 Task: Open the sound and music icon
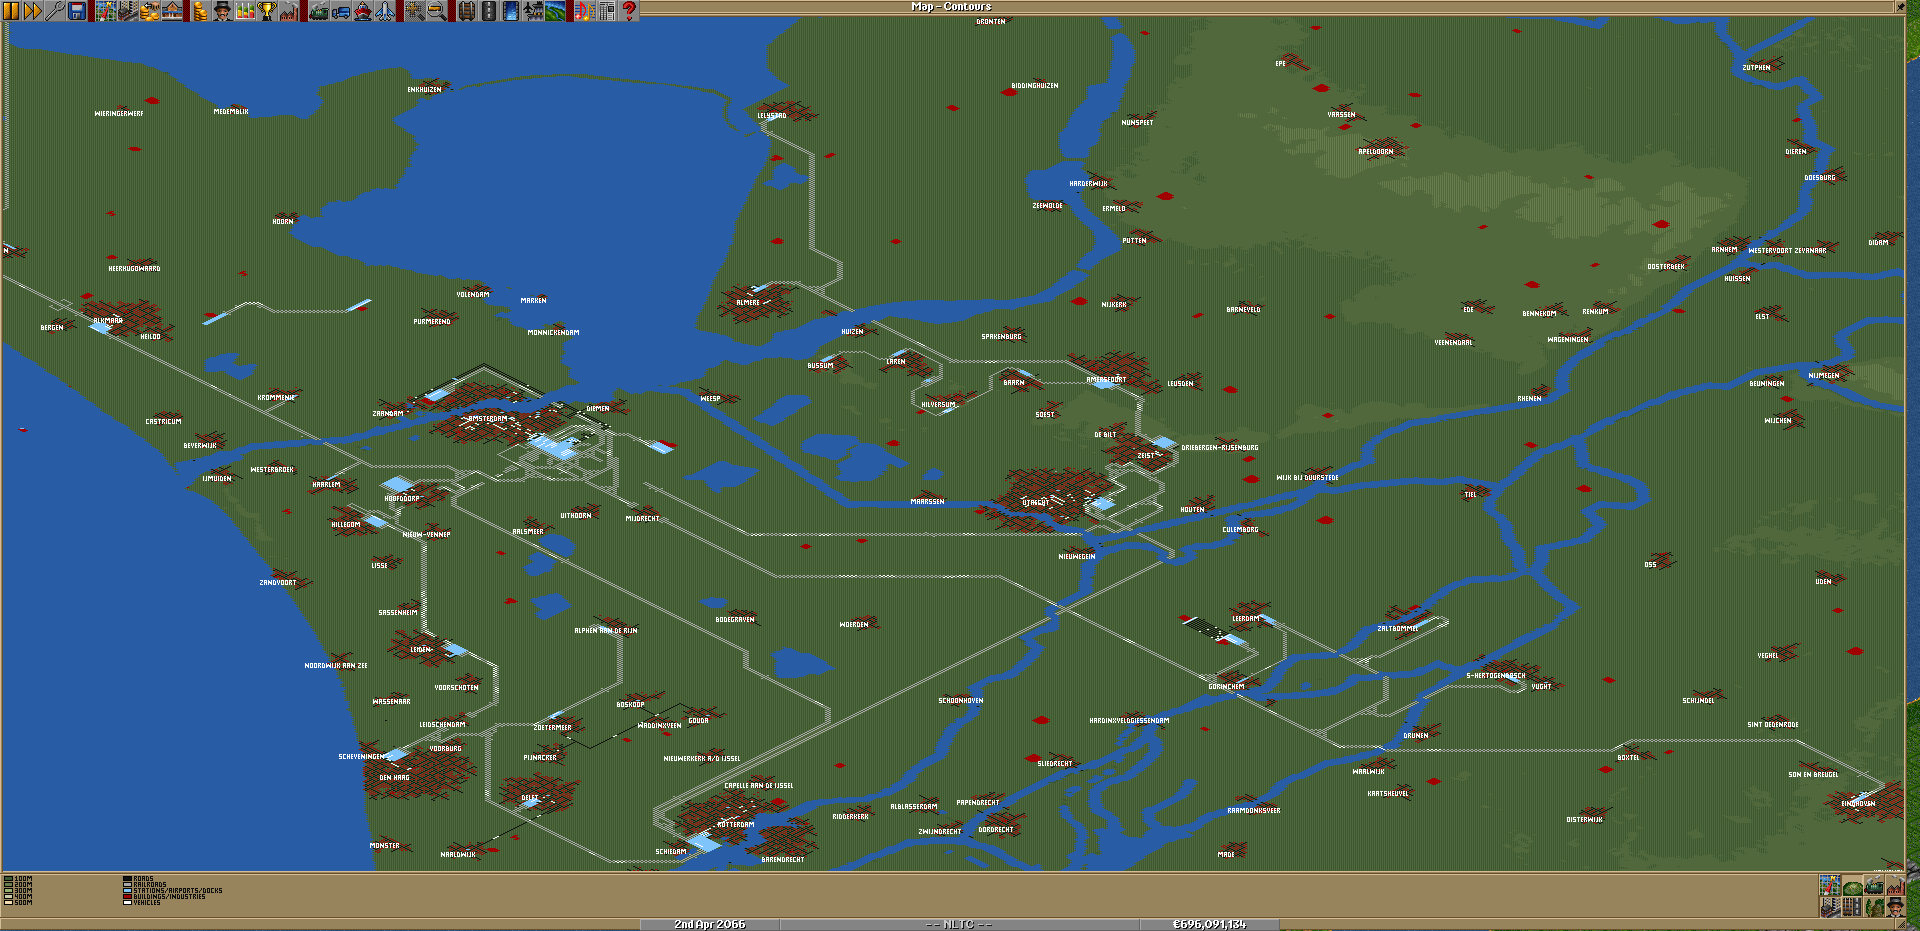pyautogui.click(x=585, y=11)
